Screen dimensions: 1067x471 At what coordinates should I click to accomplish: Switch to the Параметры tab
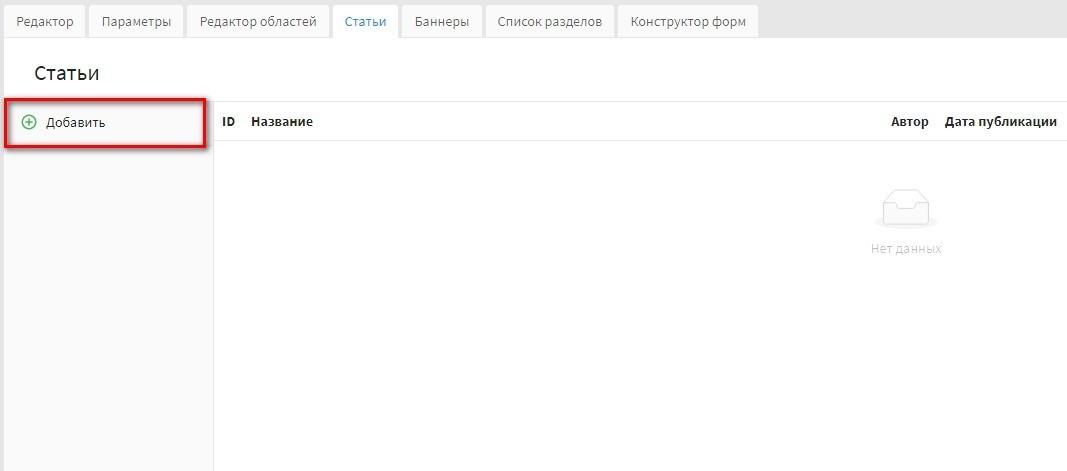pos(136,22)
